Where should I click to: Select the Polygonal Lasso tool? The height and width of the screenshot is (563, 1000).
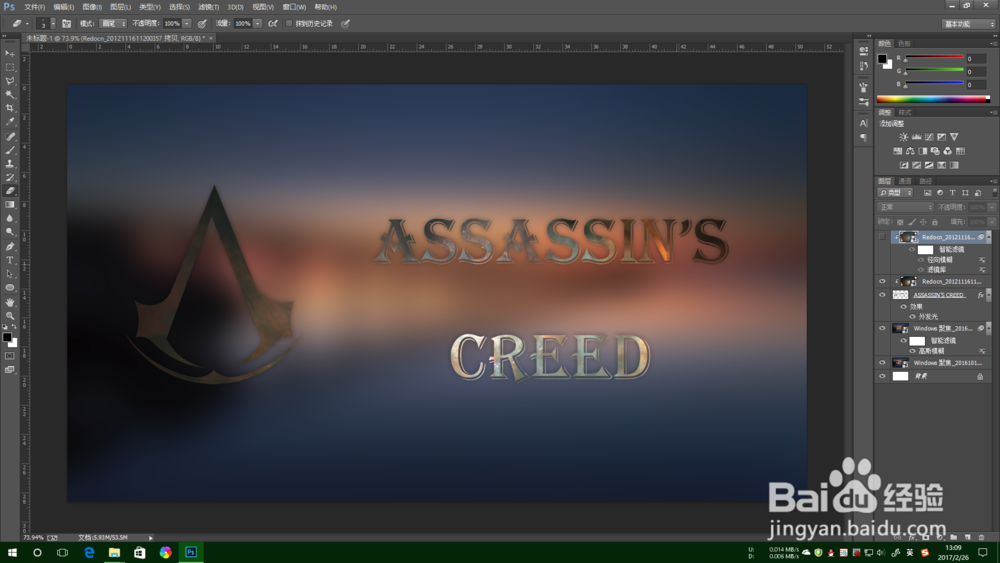[10, 81]
